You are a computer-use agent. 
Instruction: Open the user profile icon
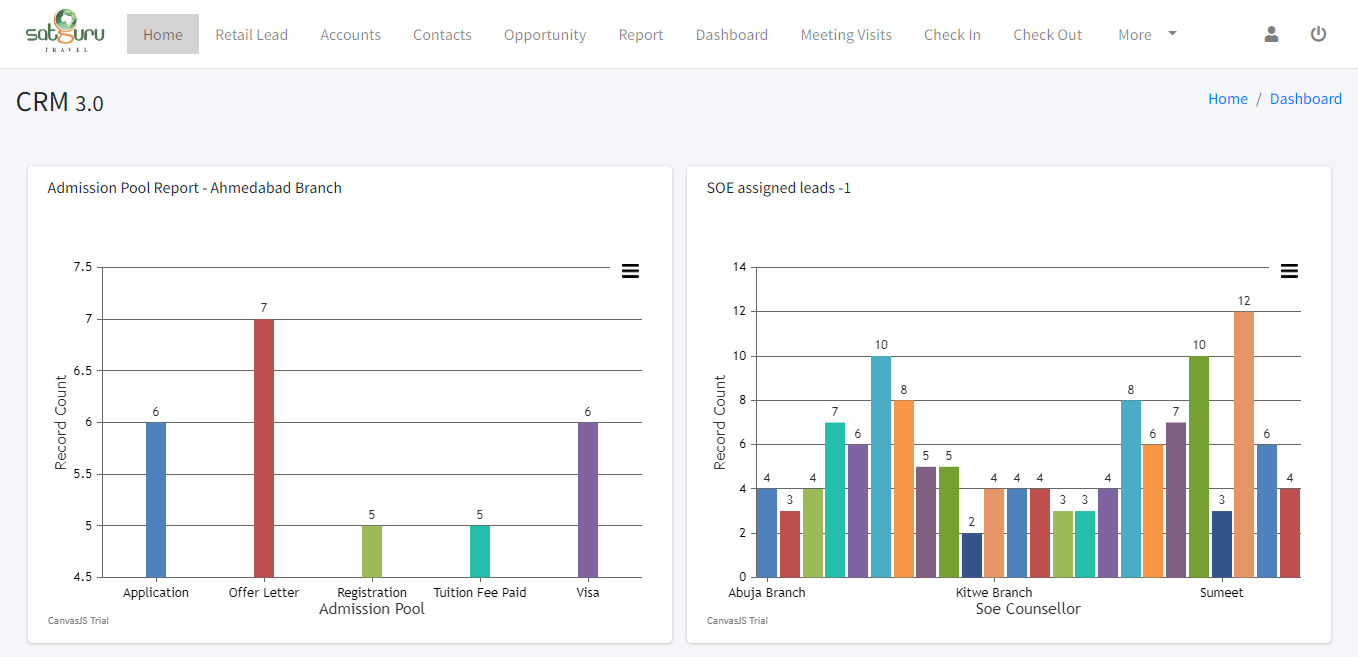pyautogui.click(x=1271, y=34)
